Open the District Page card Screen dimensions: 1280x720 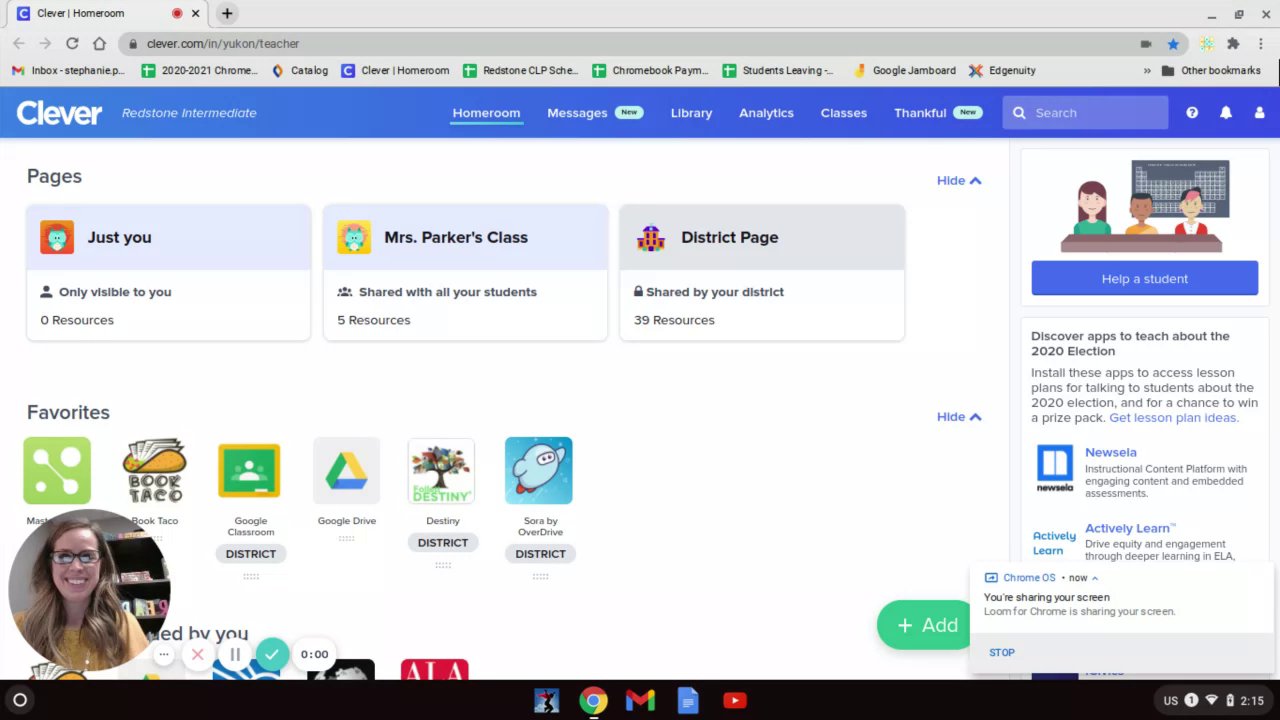coord(762,272)
